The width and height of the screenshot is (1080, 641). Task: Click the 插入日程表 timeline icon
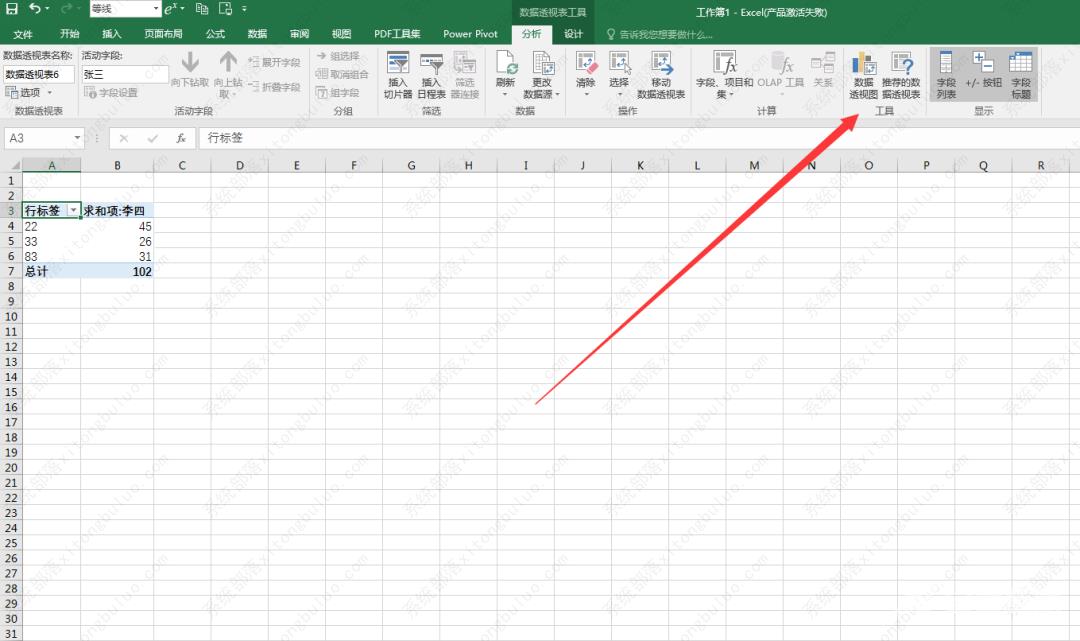431,74
